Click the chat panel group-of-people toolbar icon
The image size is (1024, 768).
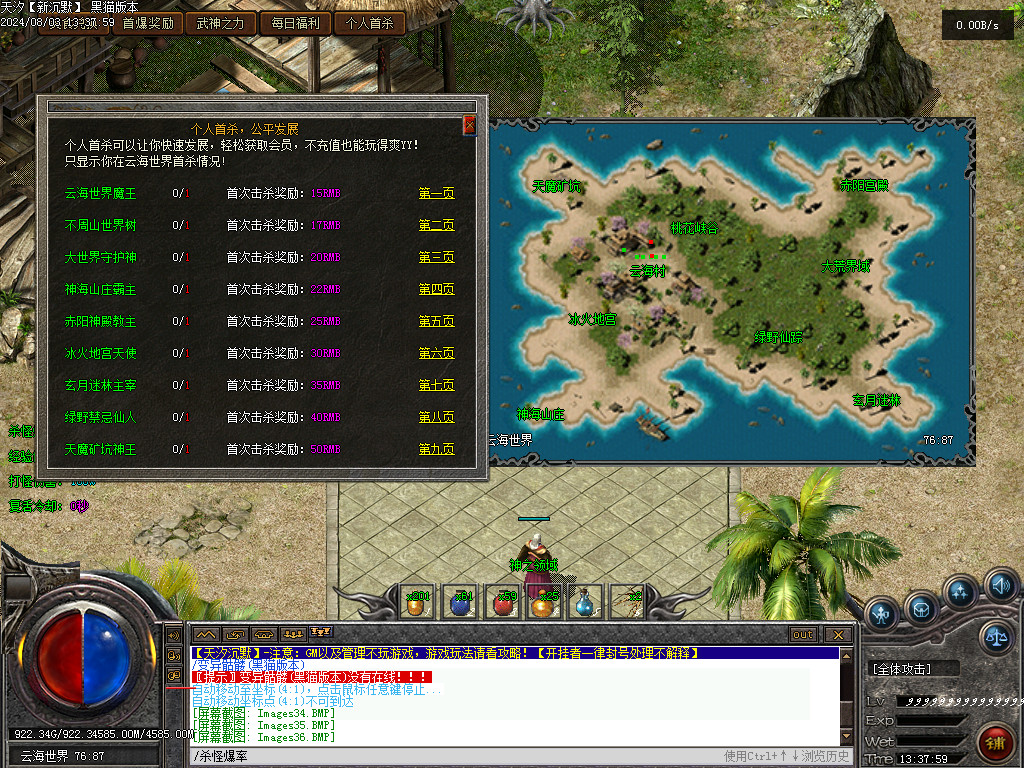click(x=293, y=634)
